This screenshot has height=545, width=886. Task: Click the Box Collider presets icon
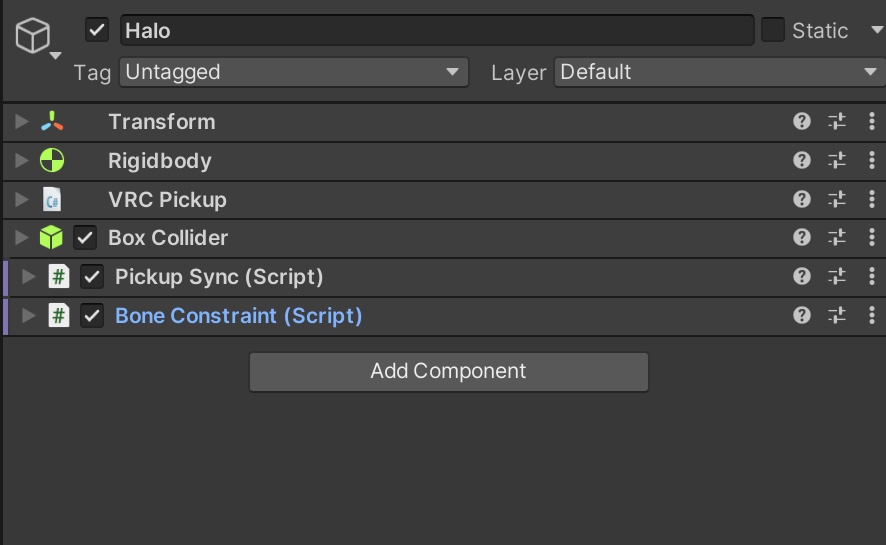[837, 238]
